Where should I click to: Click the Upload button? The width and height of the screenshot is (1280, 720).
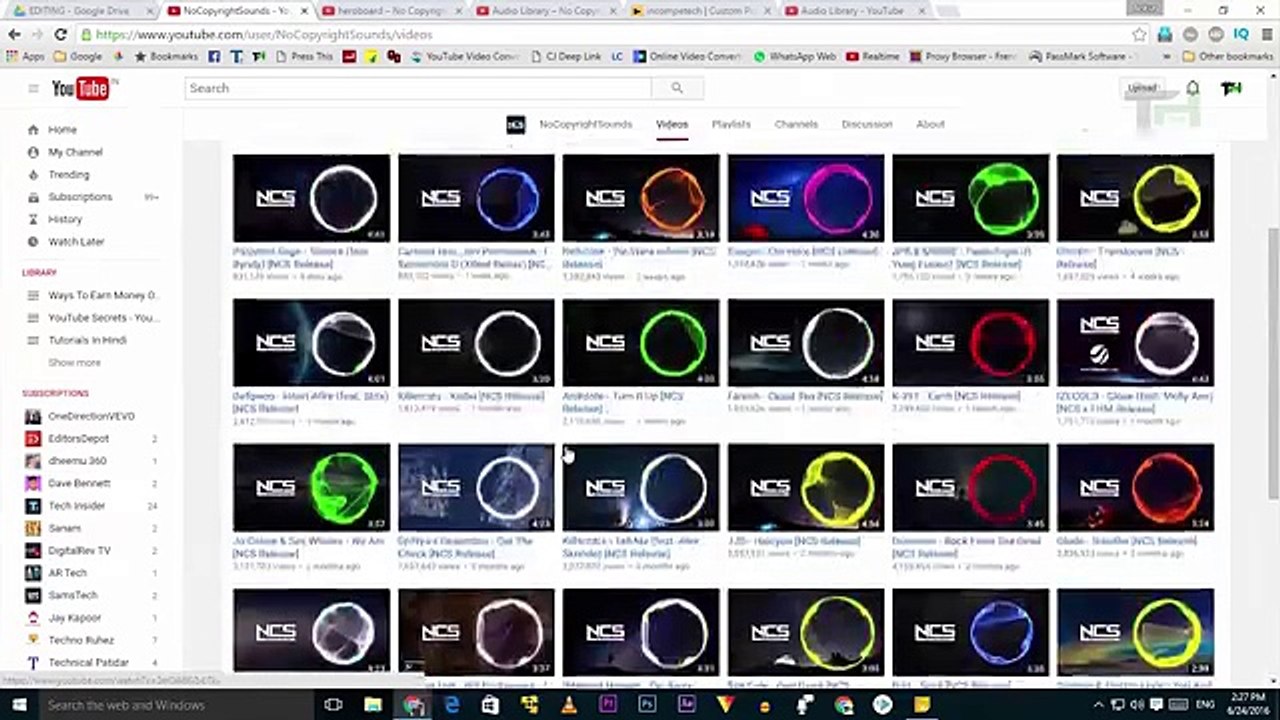pos(1143,88)
